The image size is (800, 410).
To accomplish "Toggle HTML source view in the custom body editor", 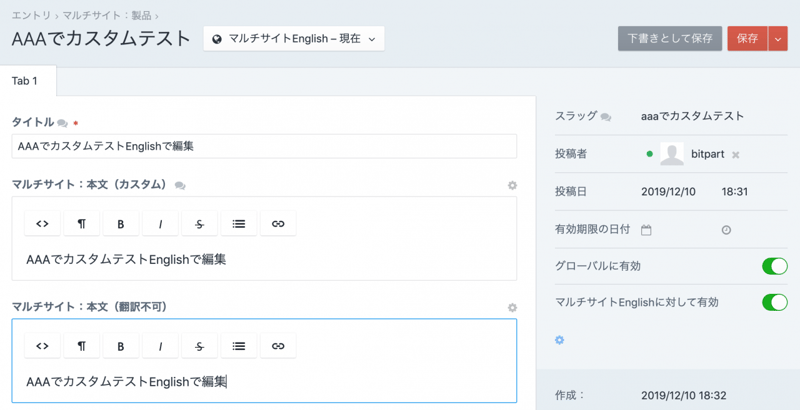I will 42,224.
